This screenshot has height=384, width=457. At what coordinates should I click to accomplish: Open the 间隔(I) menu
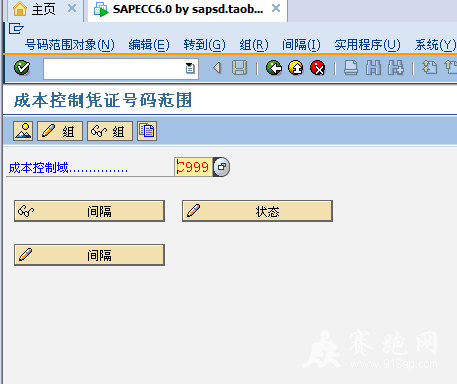301,45
